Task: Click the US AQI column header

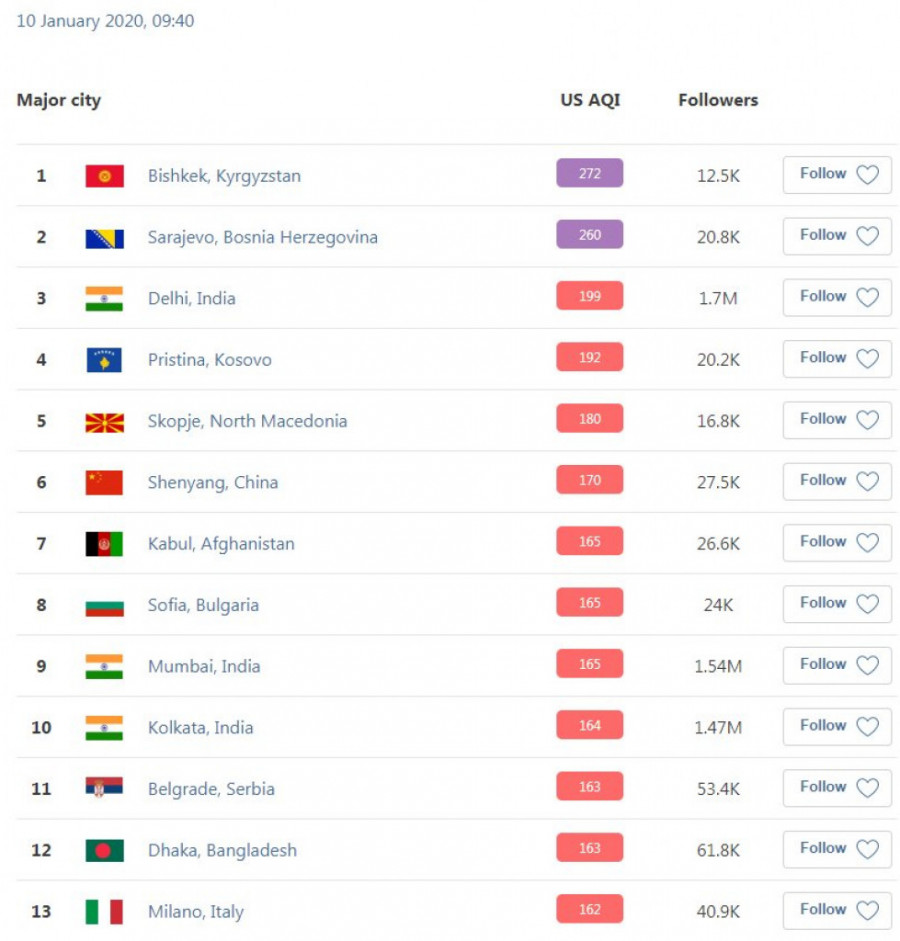Action: [x=590, y=100]
